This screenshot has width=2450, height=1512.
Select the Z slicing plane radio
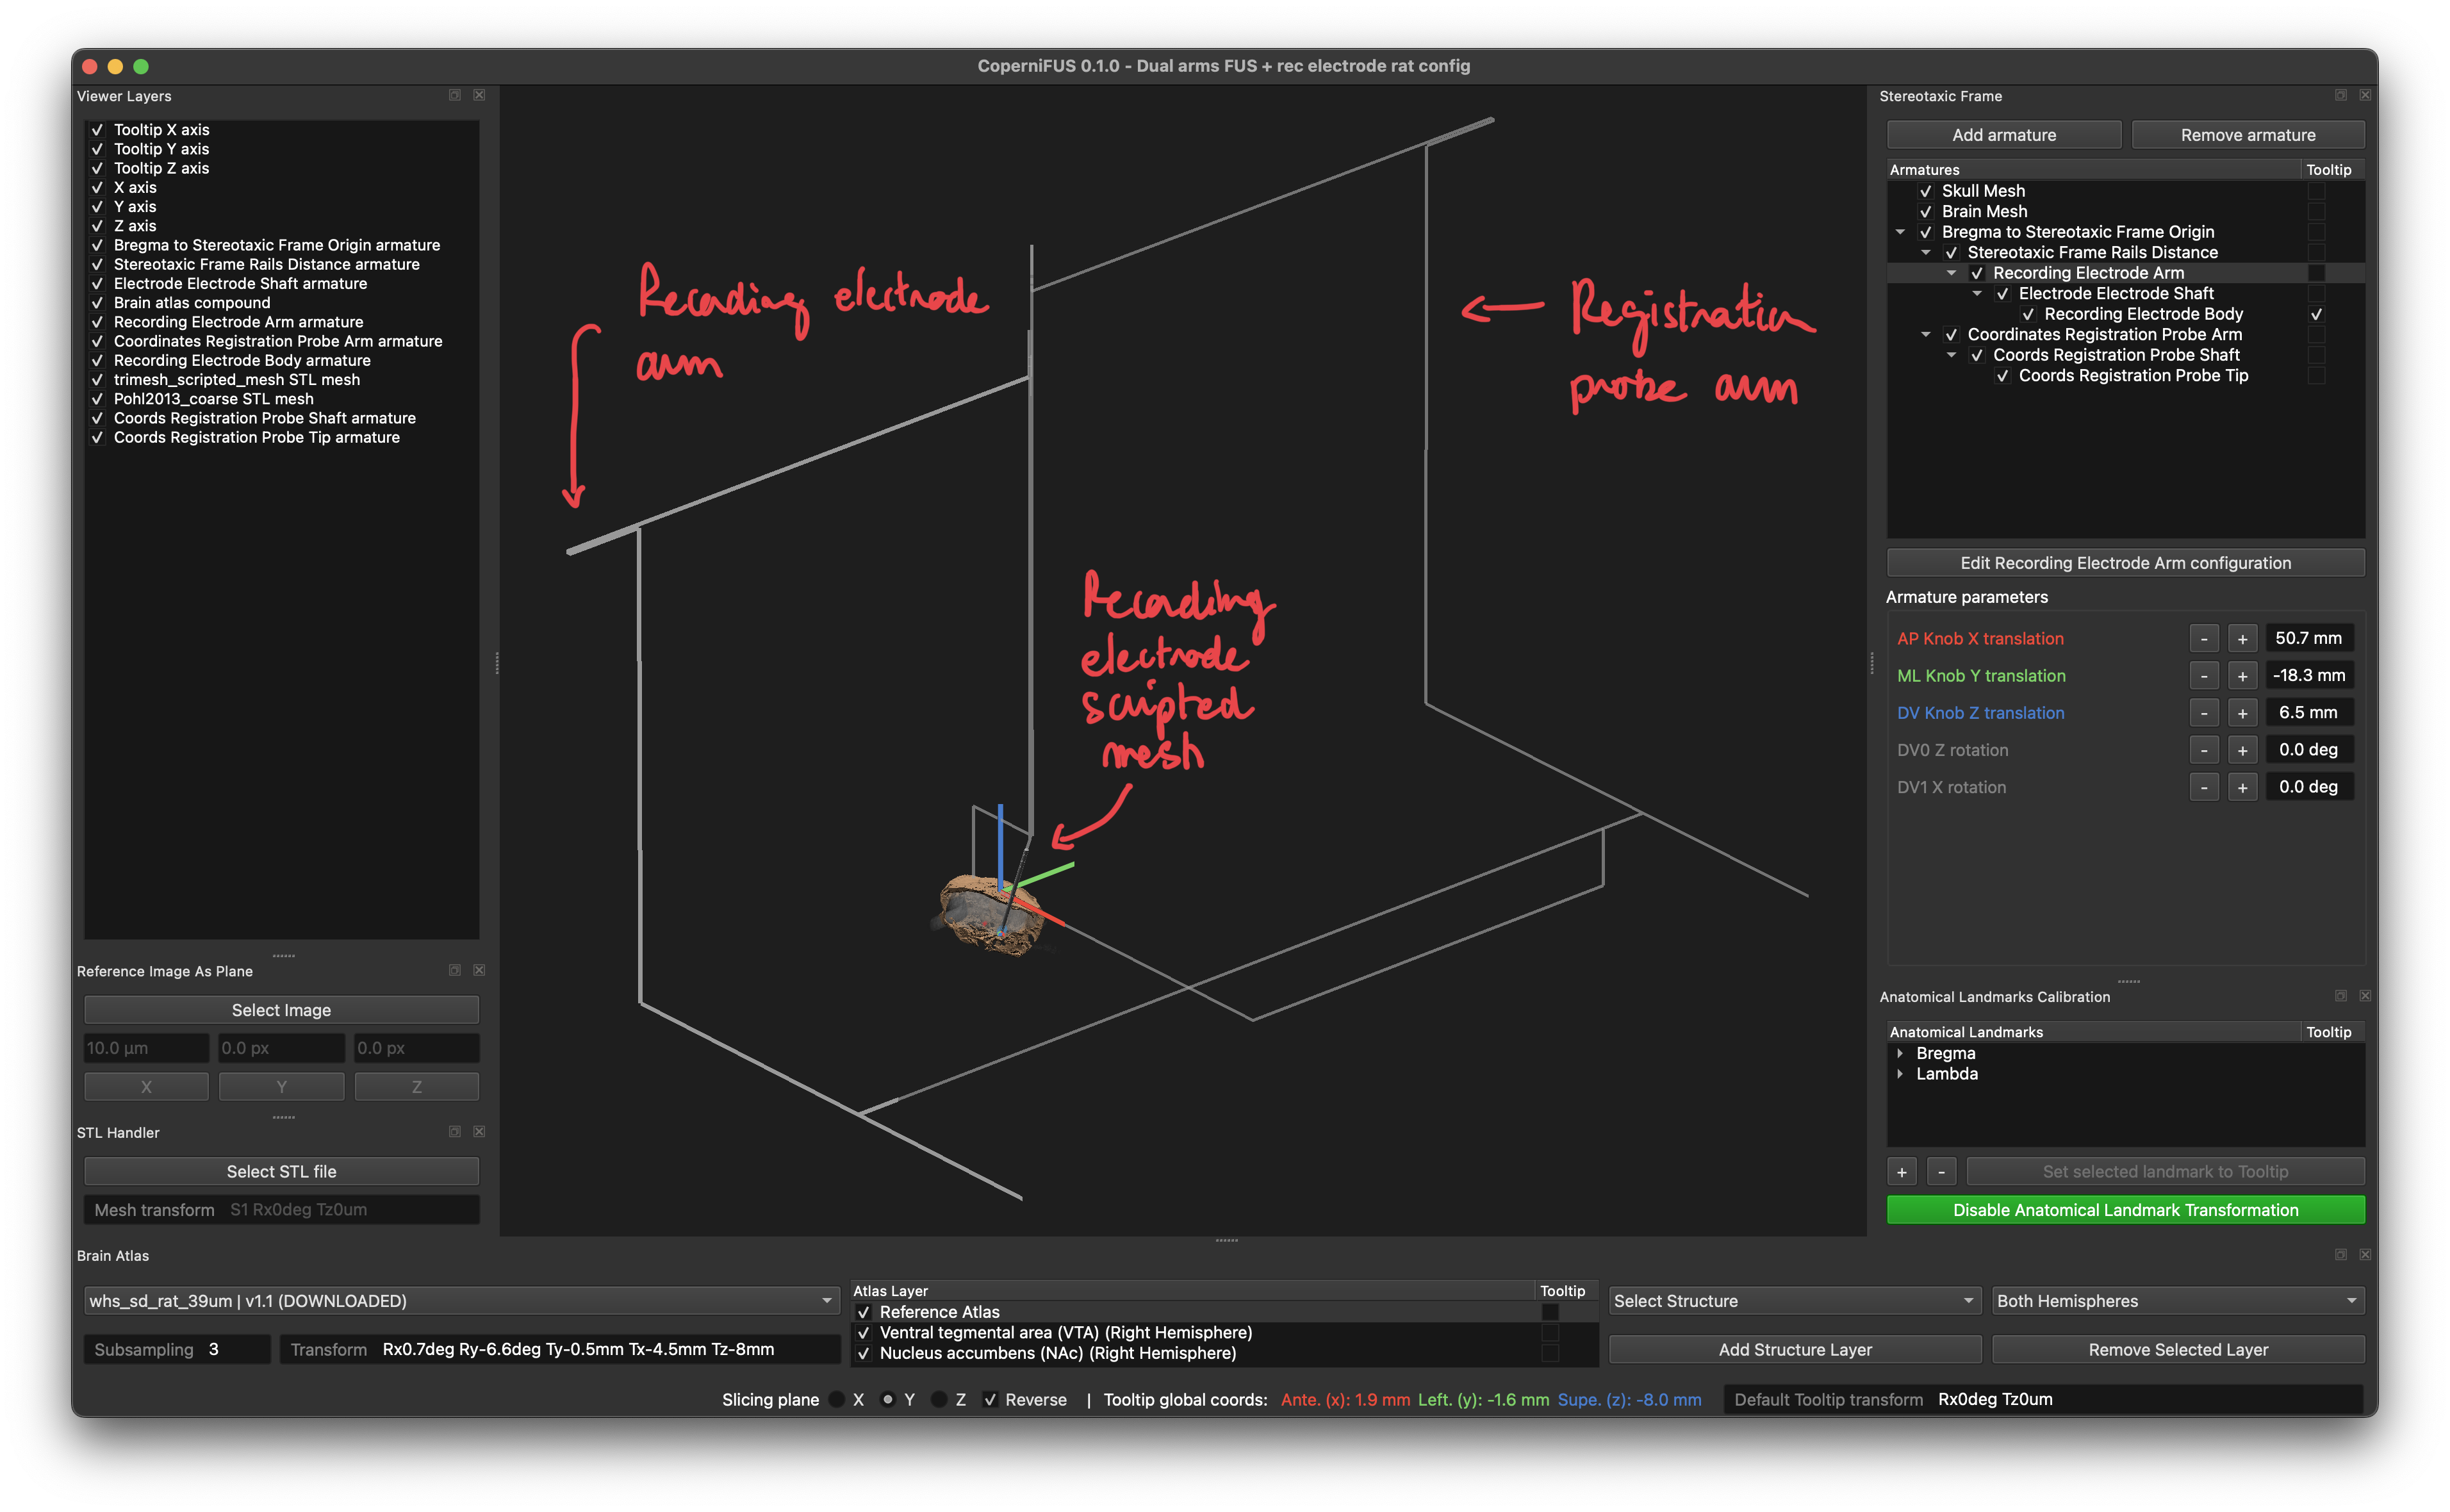click(x=939, y=1400)
